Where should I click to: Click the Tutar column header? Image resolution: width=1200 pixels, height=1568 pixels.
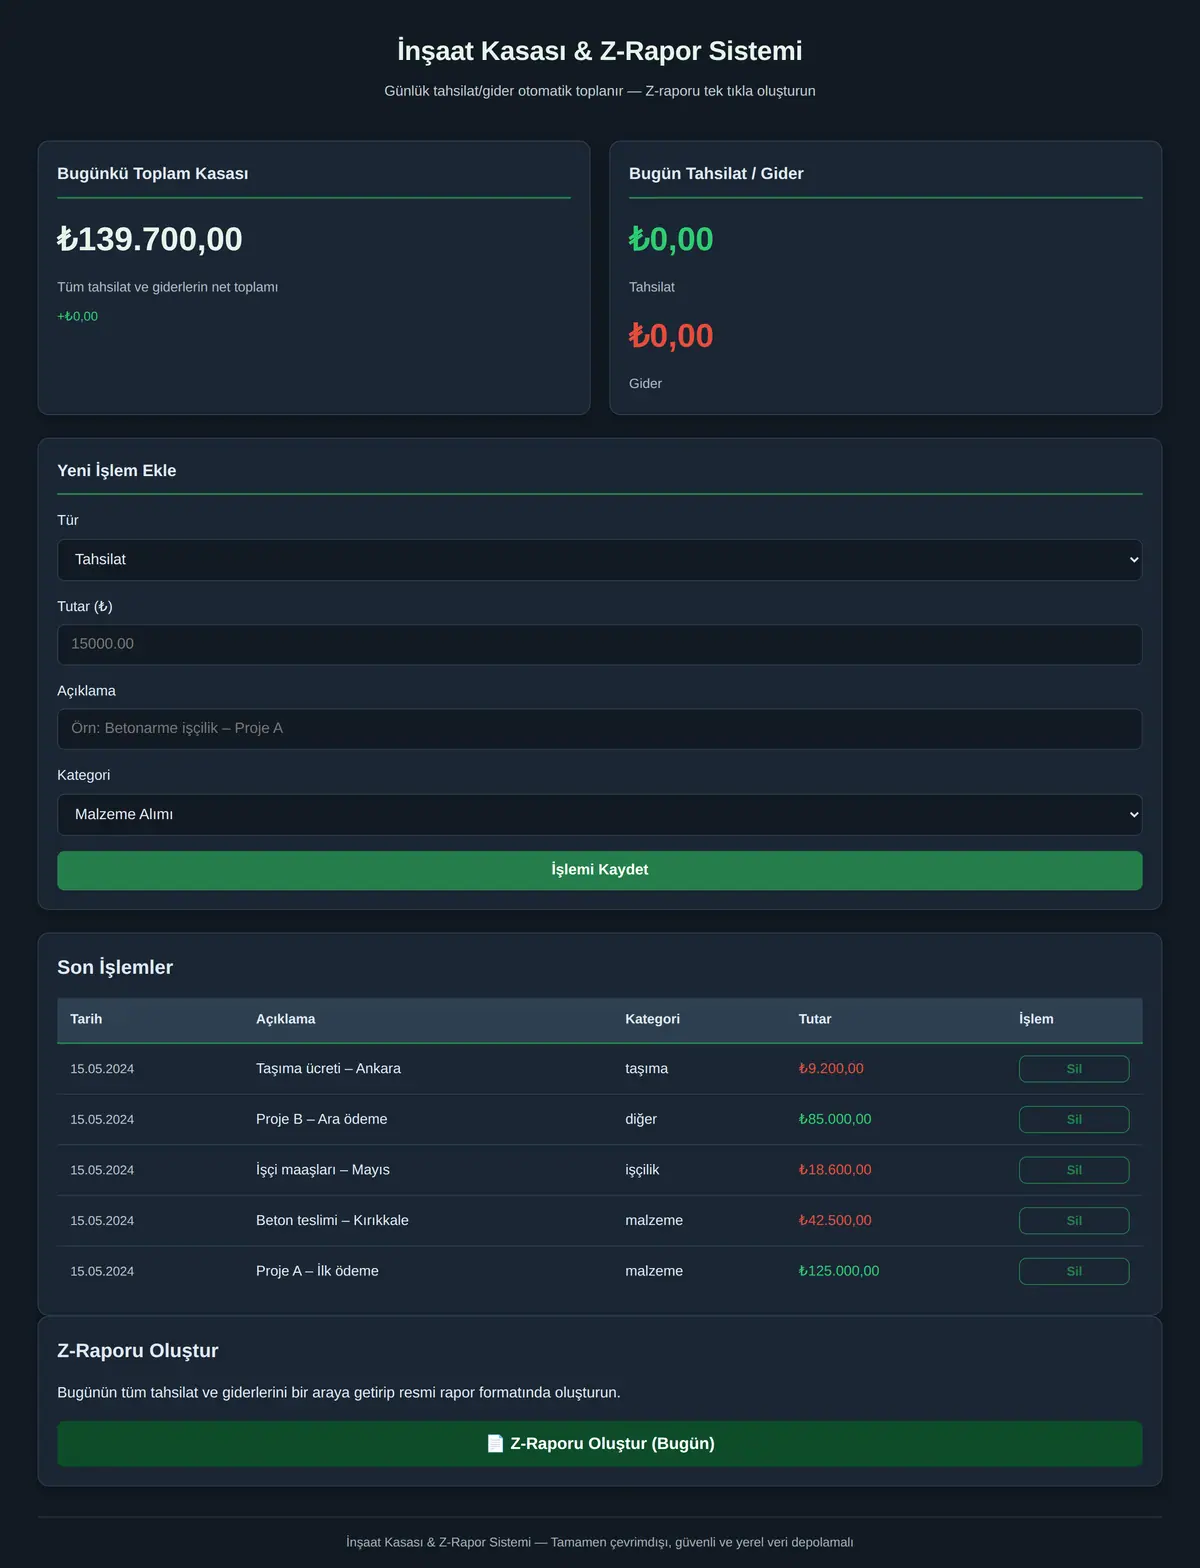[x=815, y=1019]
